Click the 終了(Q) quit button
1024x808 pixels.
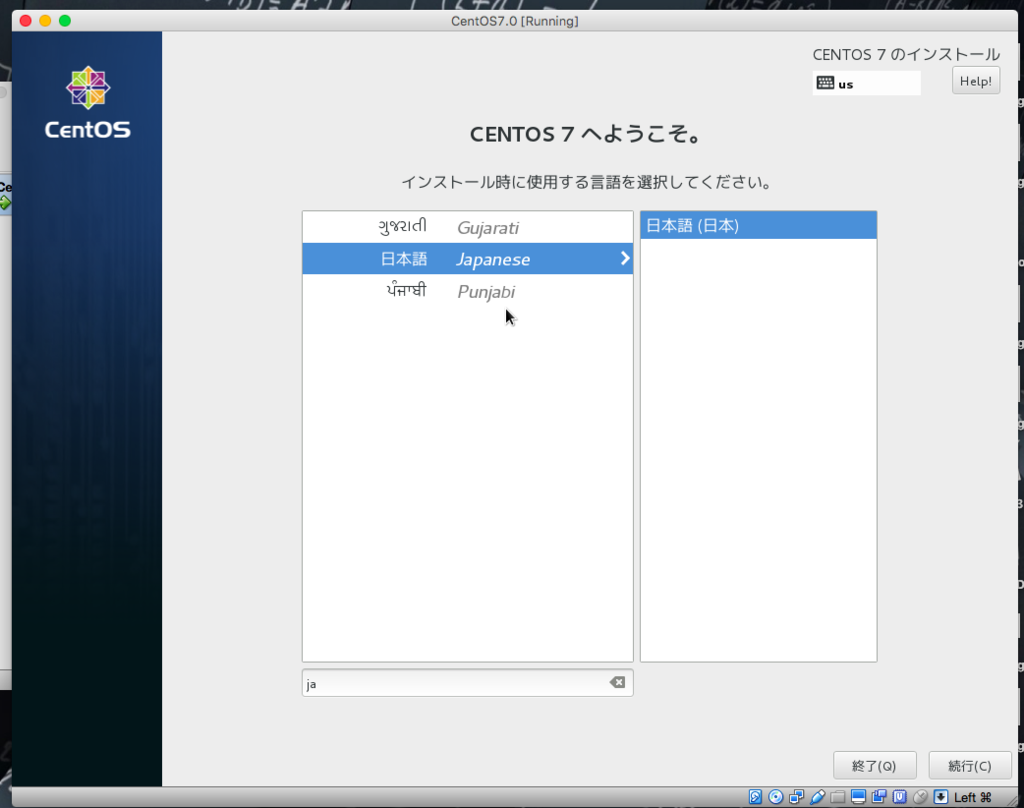tap(874, 766)
